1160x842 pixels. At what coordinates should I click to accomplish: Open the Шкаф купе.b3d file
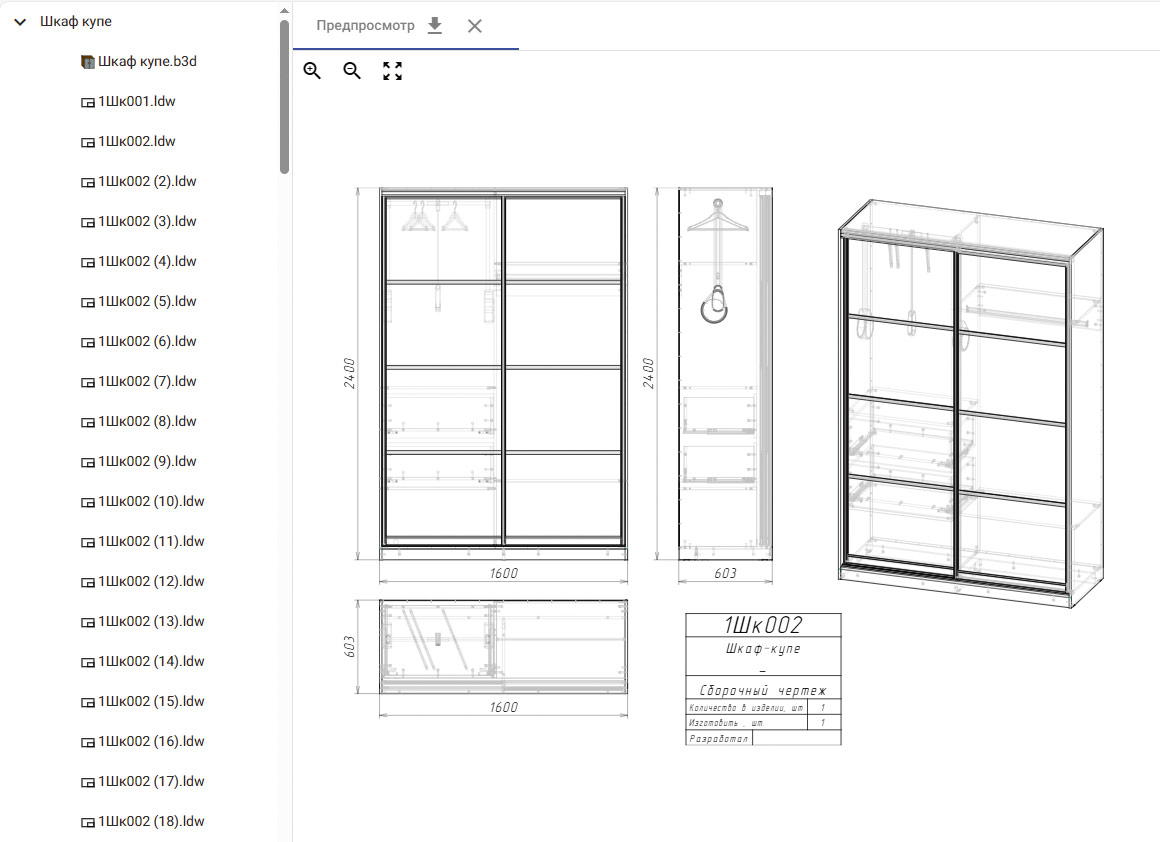coord(147,61)
